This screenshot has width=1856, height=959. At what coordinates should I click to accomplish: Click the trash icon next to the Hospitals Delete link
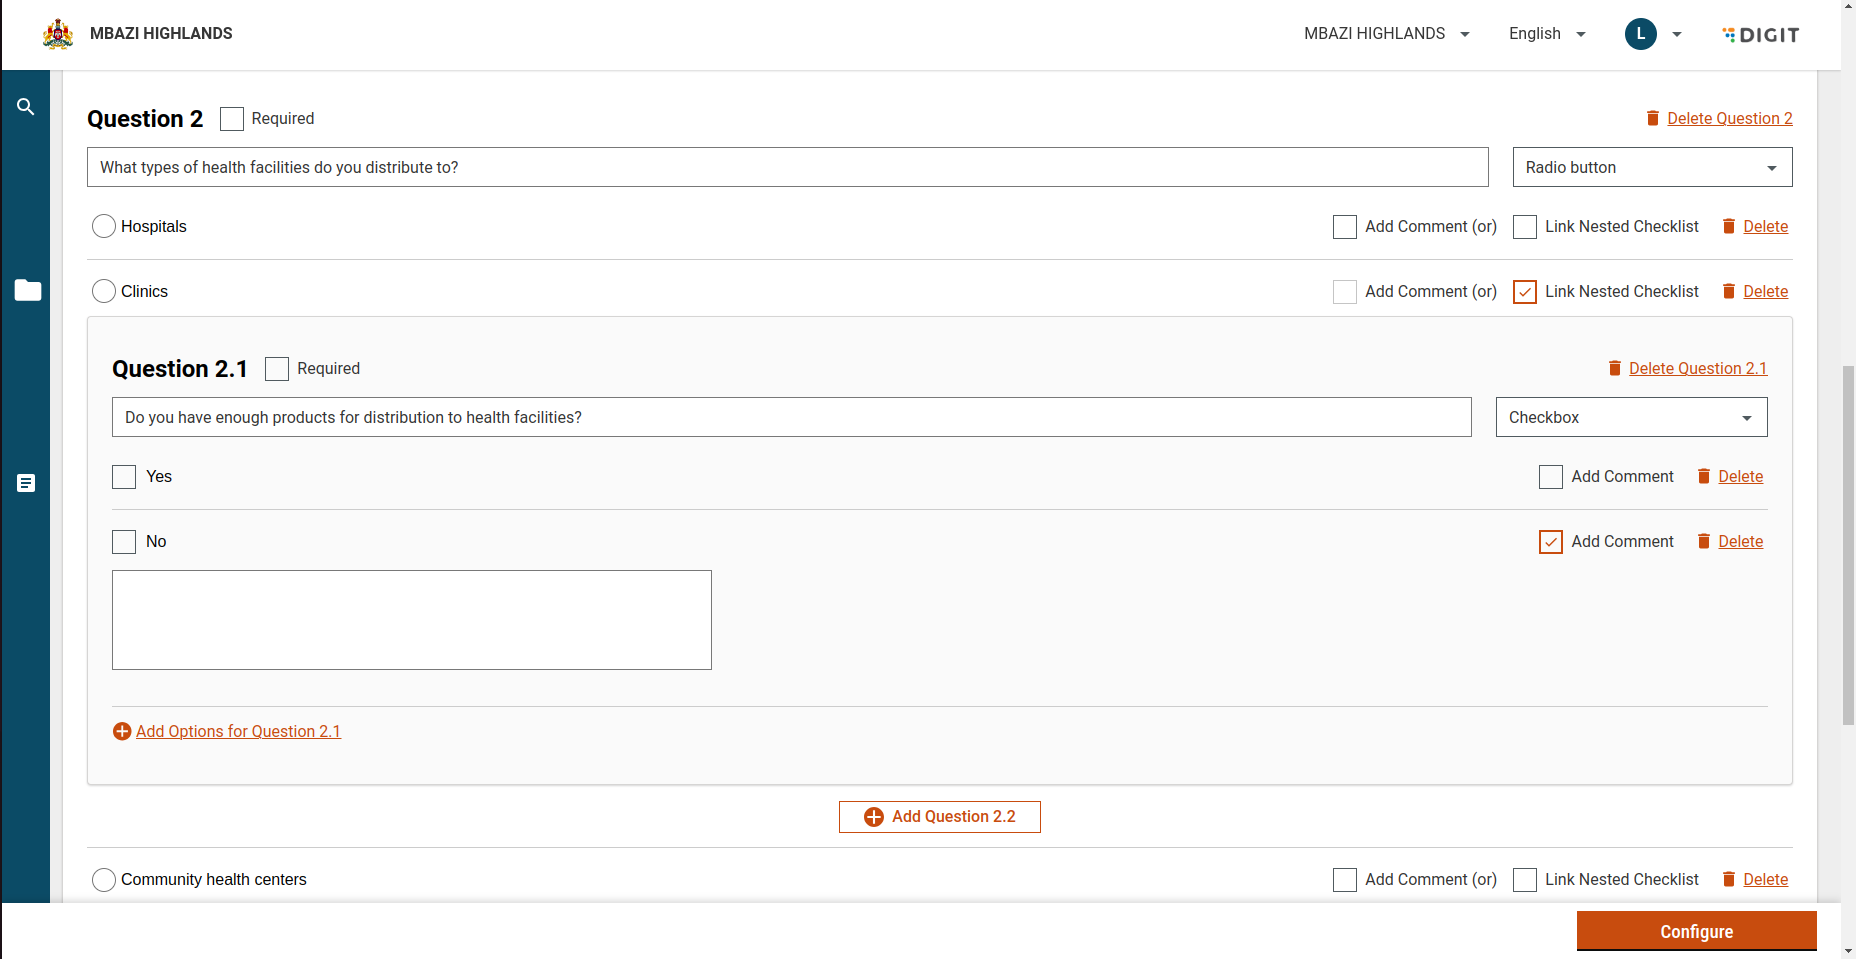(x=1728, y=226)
